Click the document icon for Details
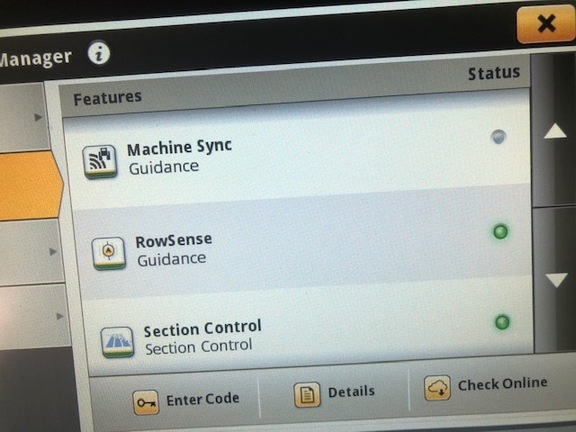Image resolution: width=576 pixels, height=432 pixels. point(307,395)
